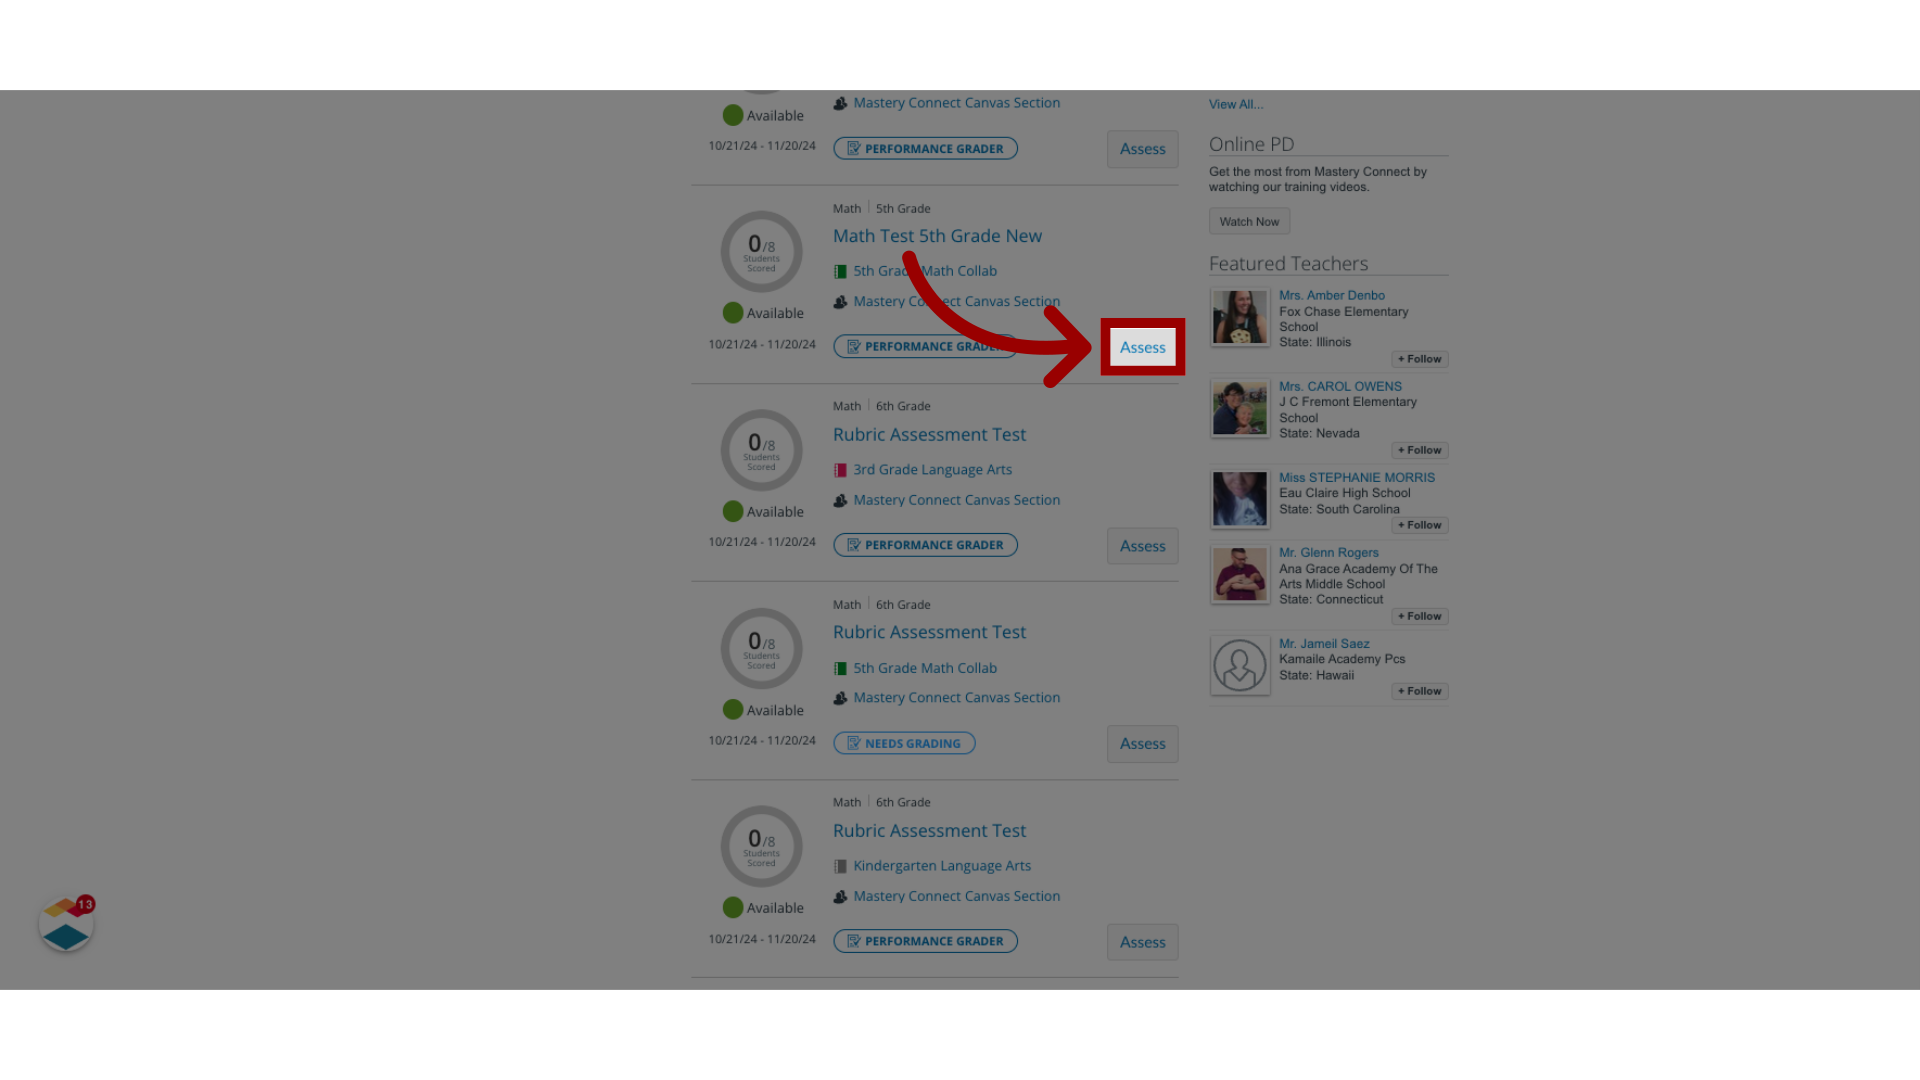Open 5th Grade Math Collab tracker link
This screenshot has width=1920, height=1080.
point(924,270)
